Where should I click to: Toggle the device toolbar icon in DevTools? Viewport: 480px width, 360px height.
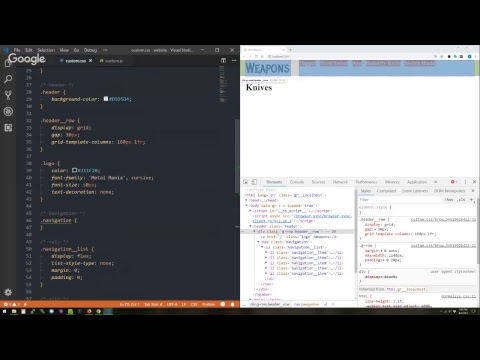tap(254, 182)
